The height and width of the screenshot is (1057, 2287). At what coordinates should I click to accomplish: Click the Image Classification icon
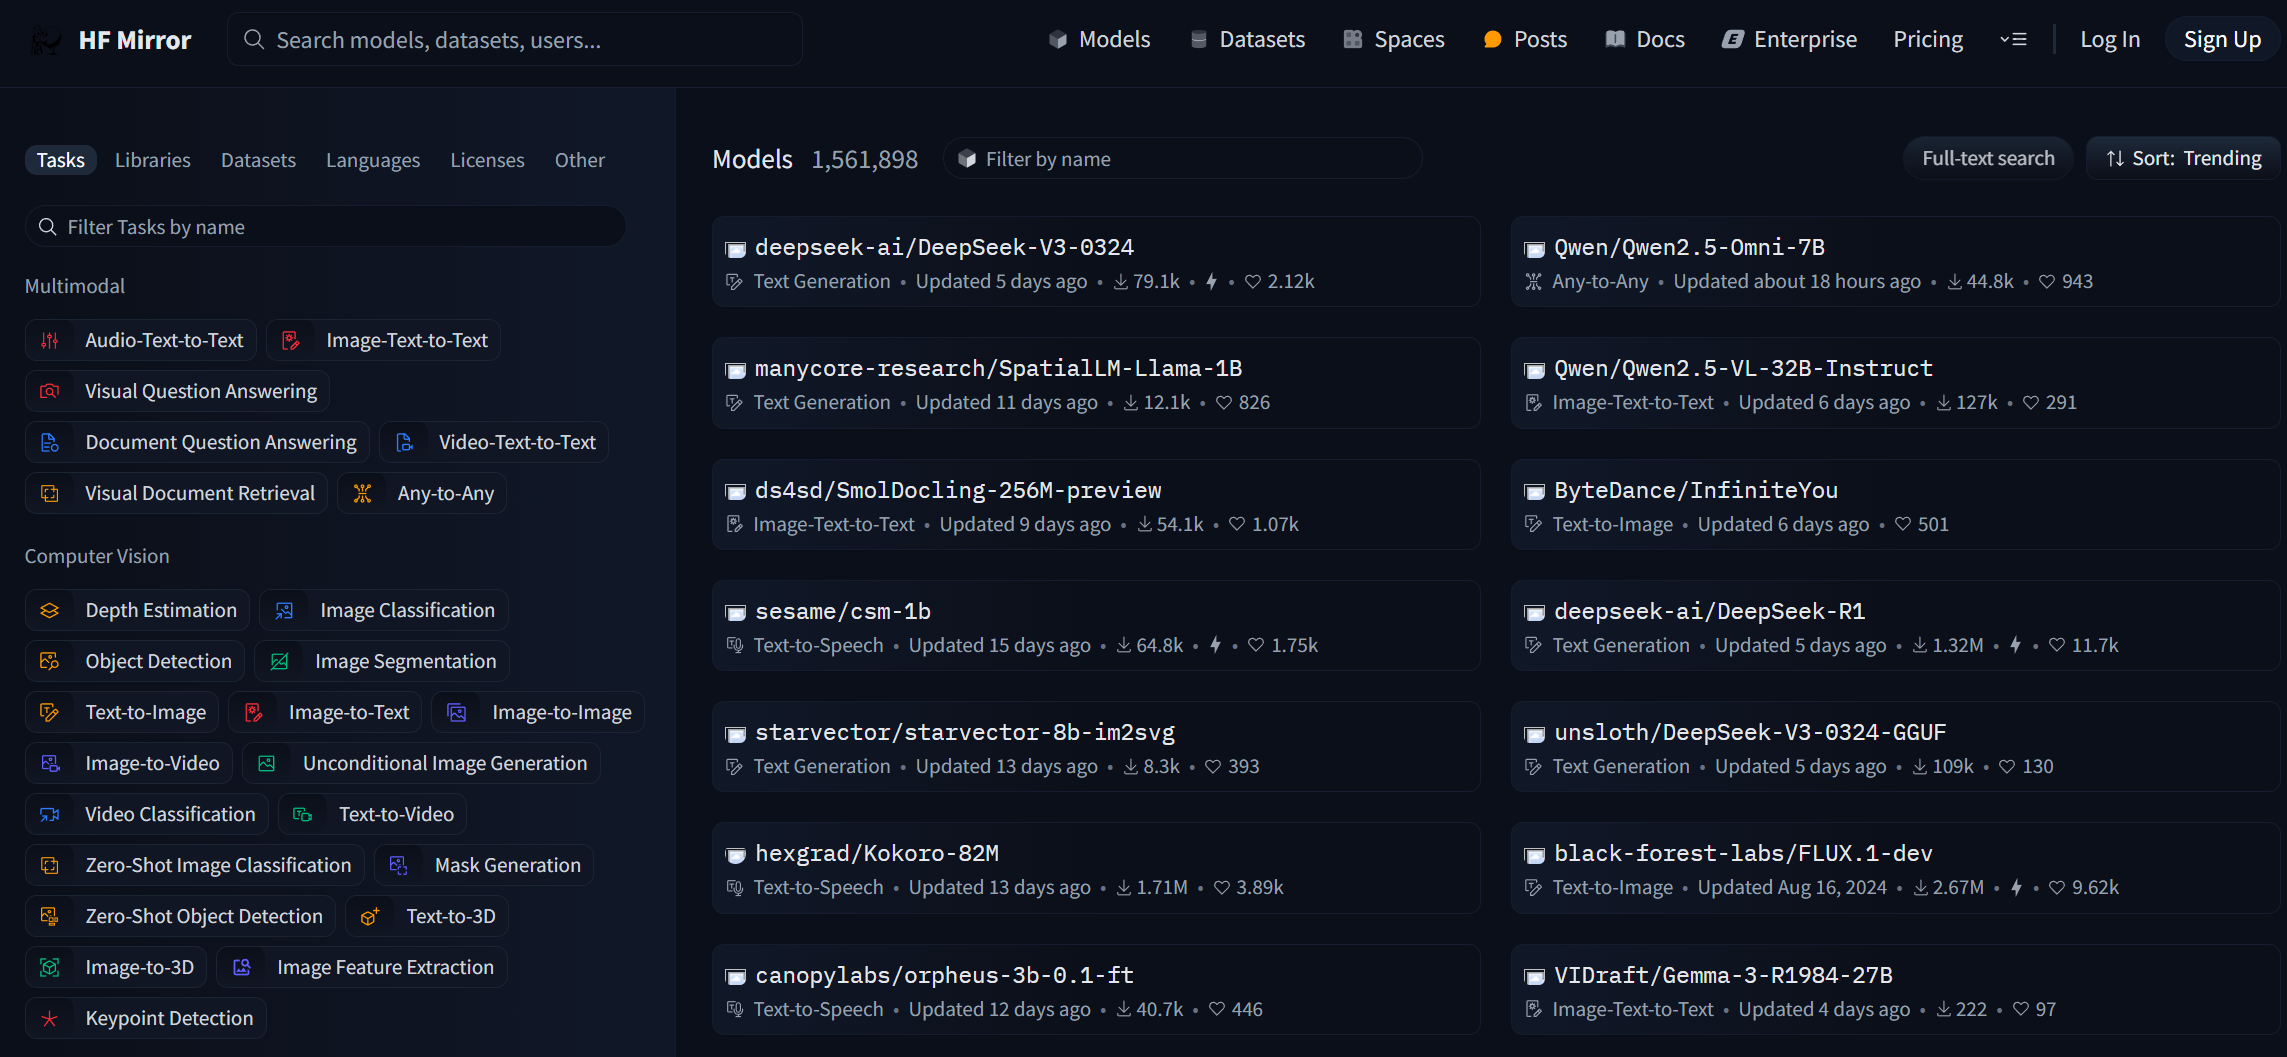284,611
